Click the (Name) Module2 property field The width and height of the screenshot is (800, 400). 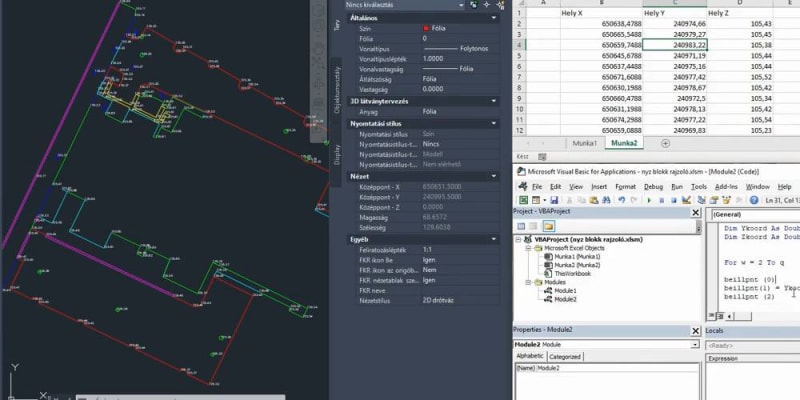tap(607, 368)
